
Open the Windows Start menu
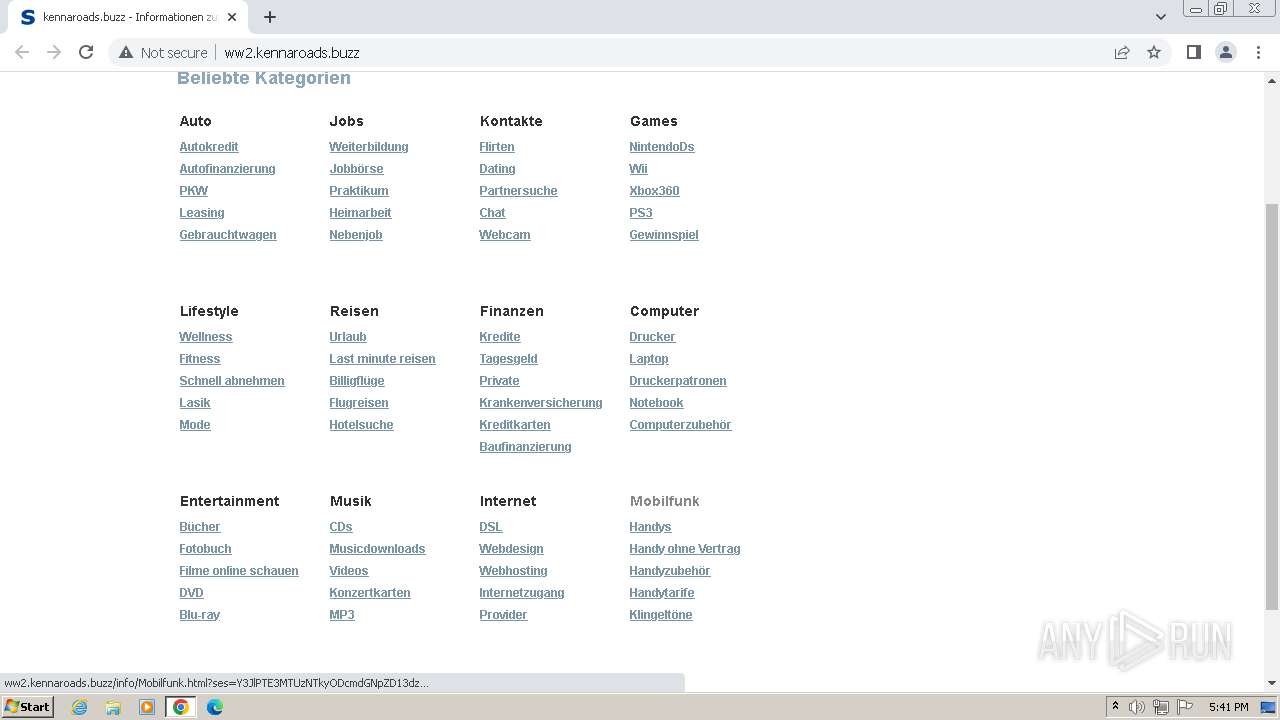click(27, 707)
